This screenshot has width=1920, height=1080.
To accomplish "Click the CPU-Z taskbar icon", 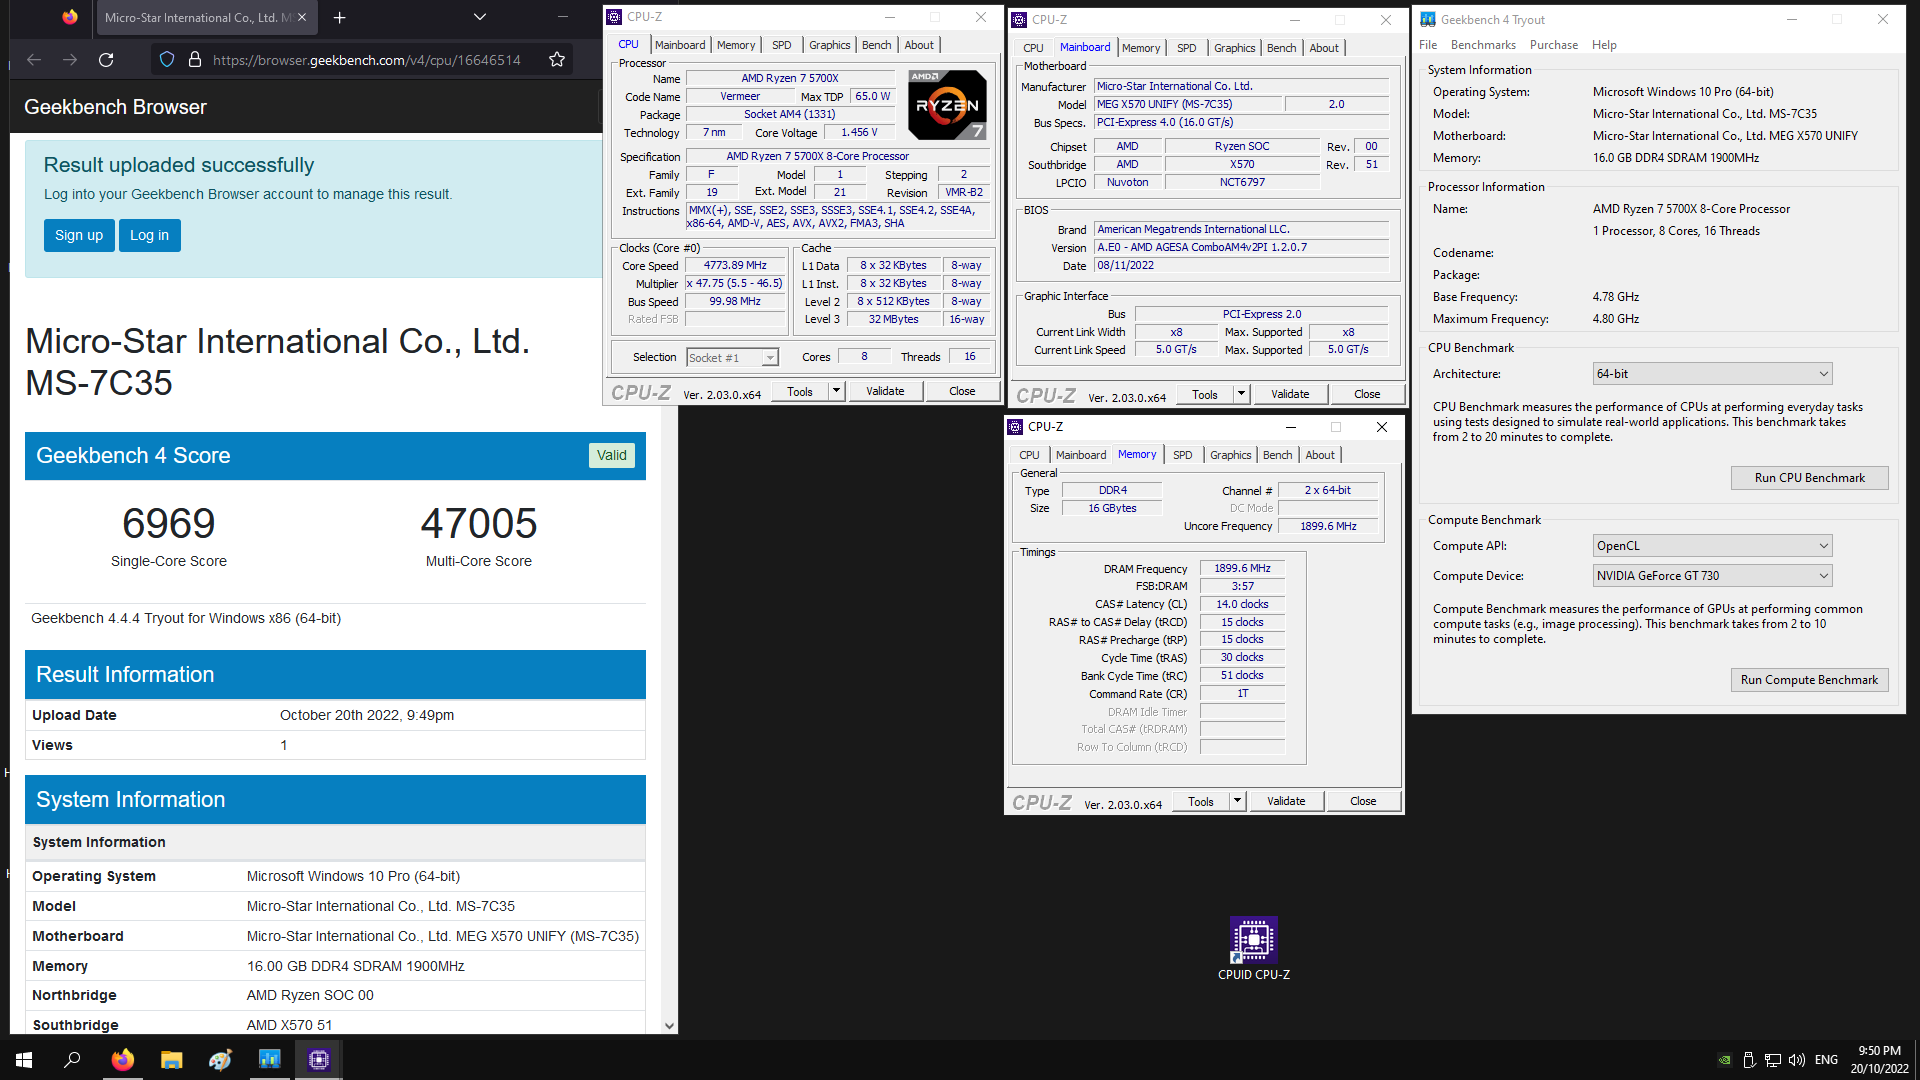I will [x=318, y=1060].
